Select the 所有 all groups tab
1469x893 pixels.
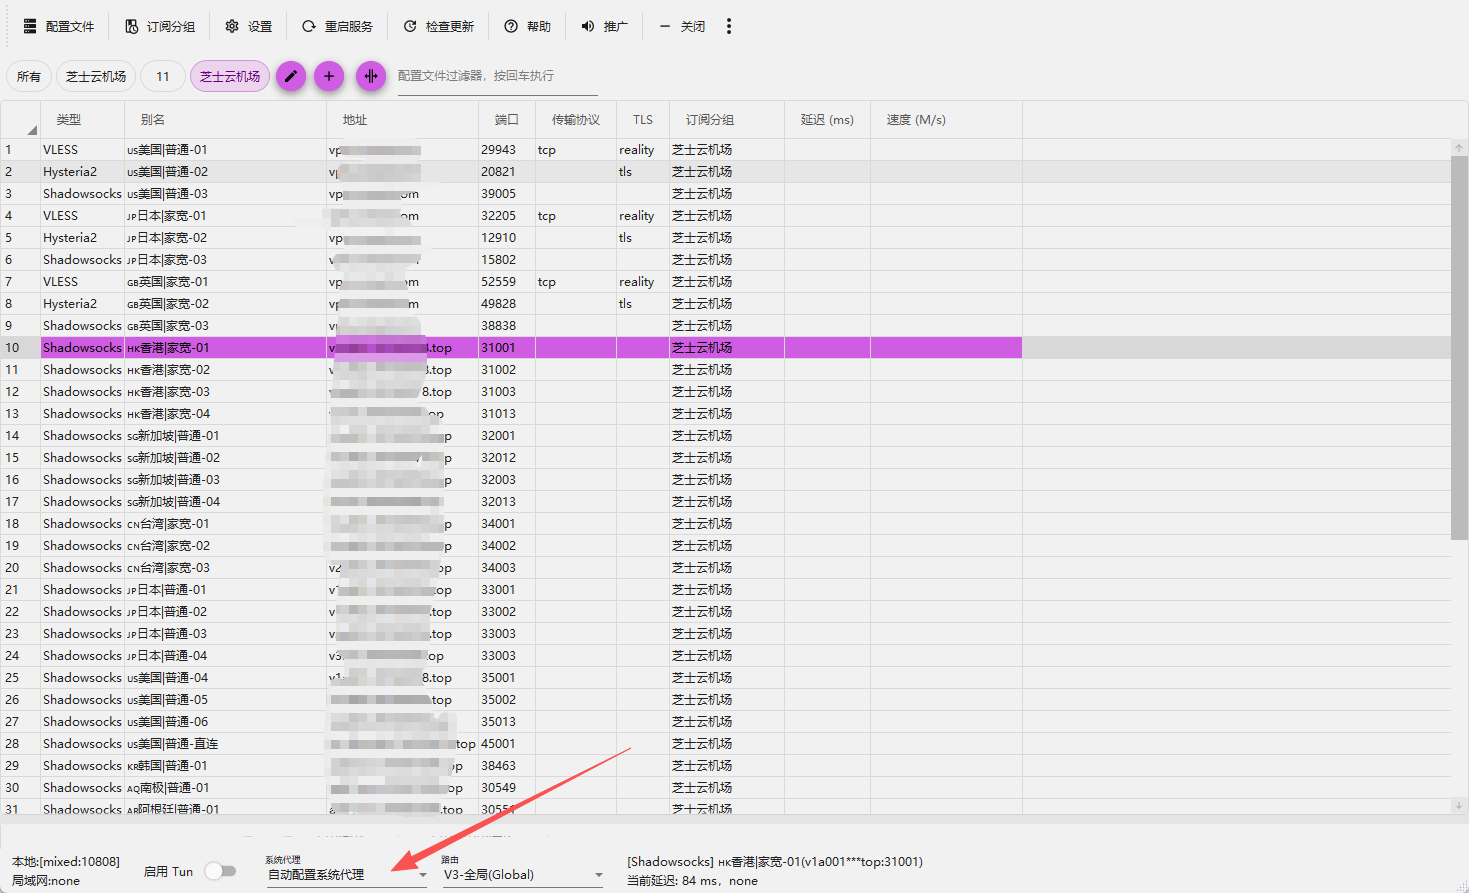click(29, 76)
